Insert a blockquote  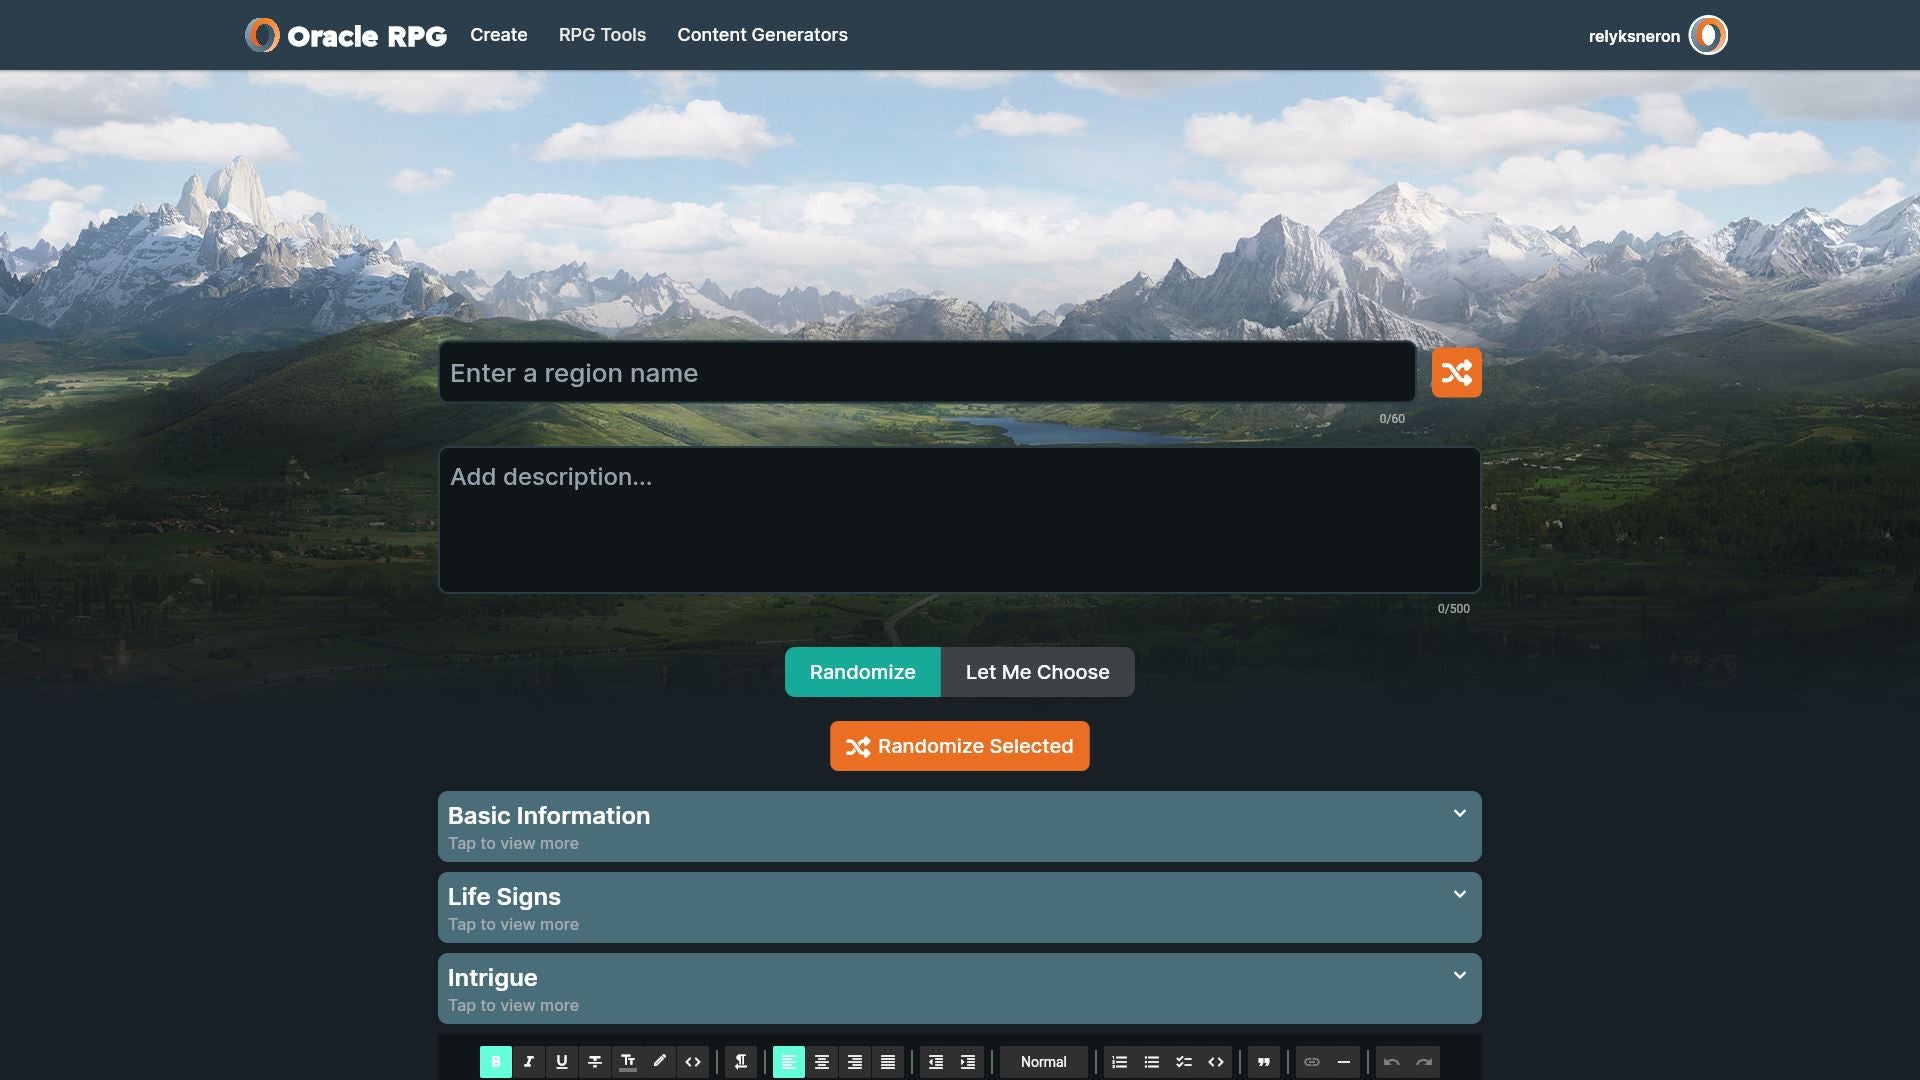click(x=1263, y=1062)
